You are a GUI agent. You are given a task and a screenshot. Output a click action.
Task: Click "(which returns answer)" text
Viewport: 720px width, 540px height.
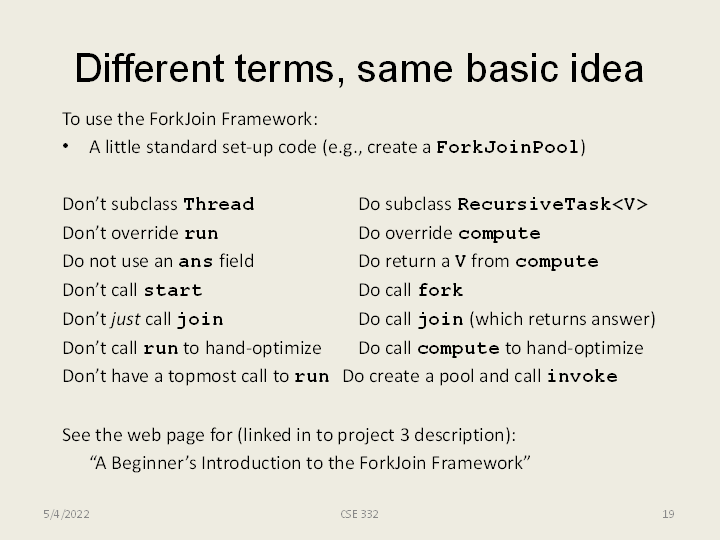click(562, 319)
